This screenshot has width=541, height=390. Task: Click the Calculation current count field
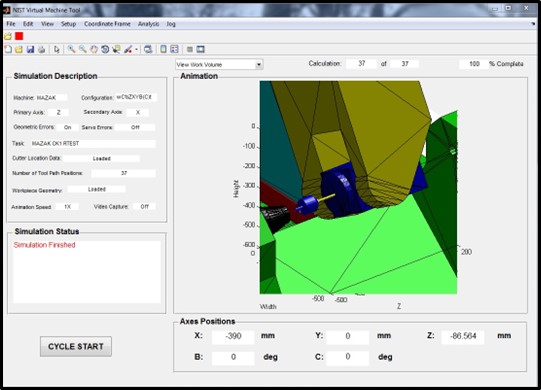pos(361,64)
